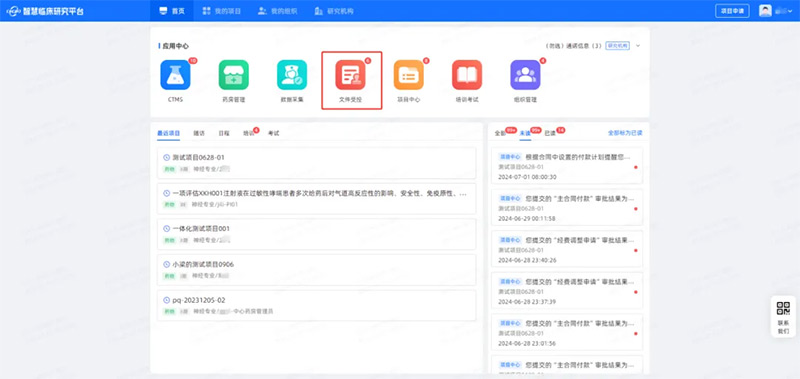Open the 2024-07-01 08:00:30 payment reminder message

tap(567, 166)
